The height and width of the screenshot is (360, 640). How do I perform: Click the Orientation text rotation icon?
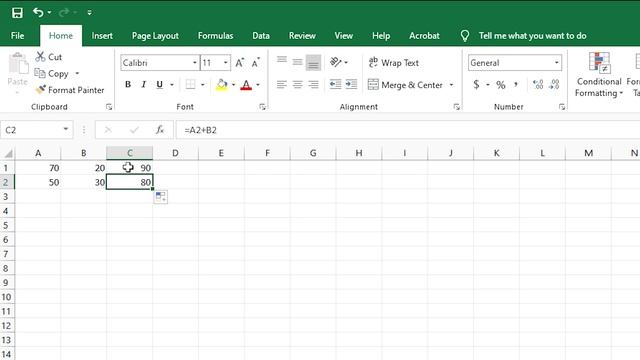336,62
